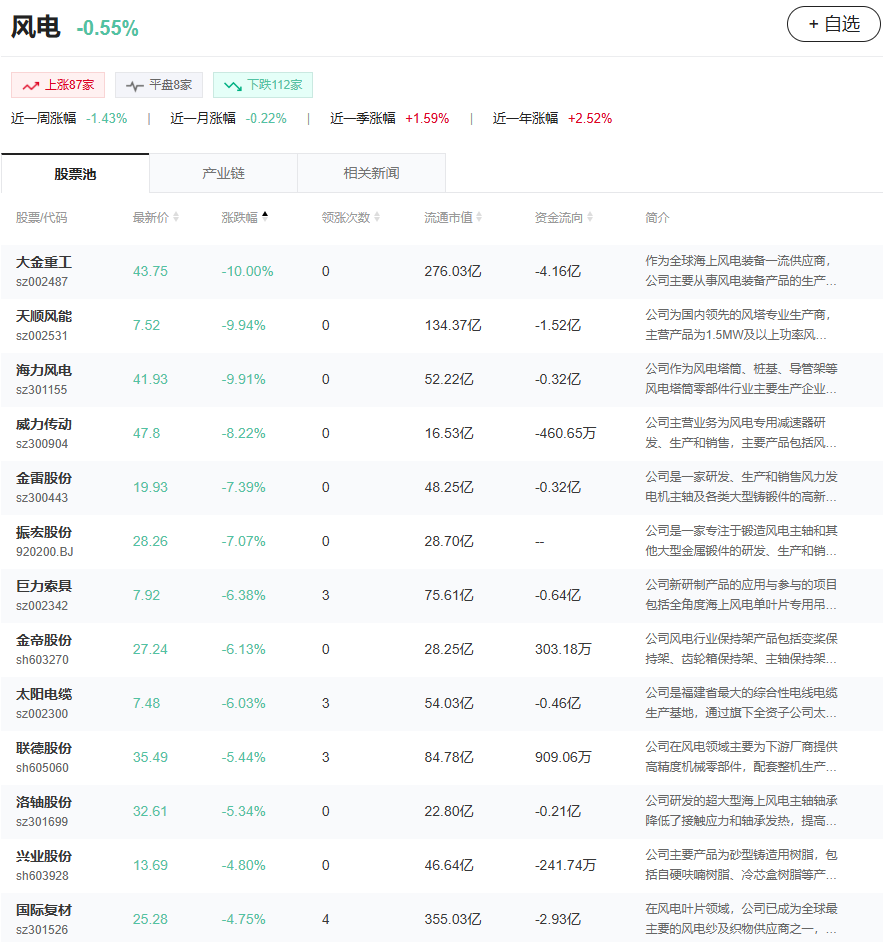
Task: Open stock 大金重工
Action: tap(44, 263)
